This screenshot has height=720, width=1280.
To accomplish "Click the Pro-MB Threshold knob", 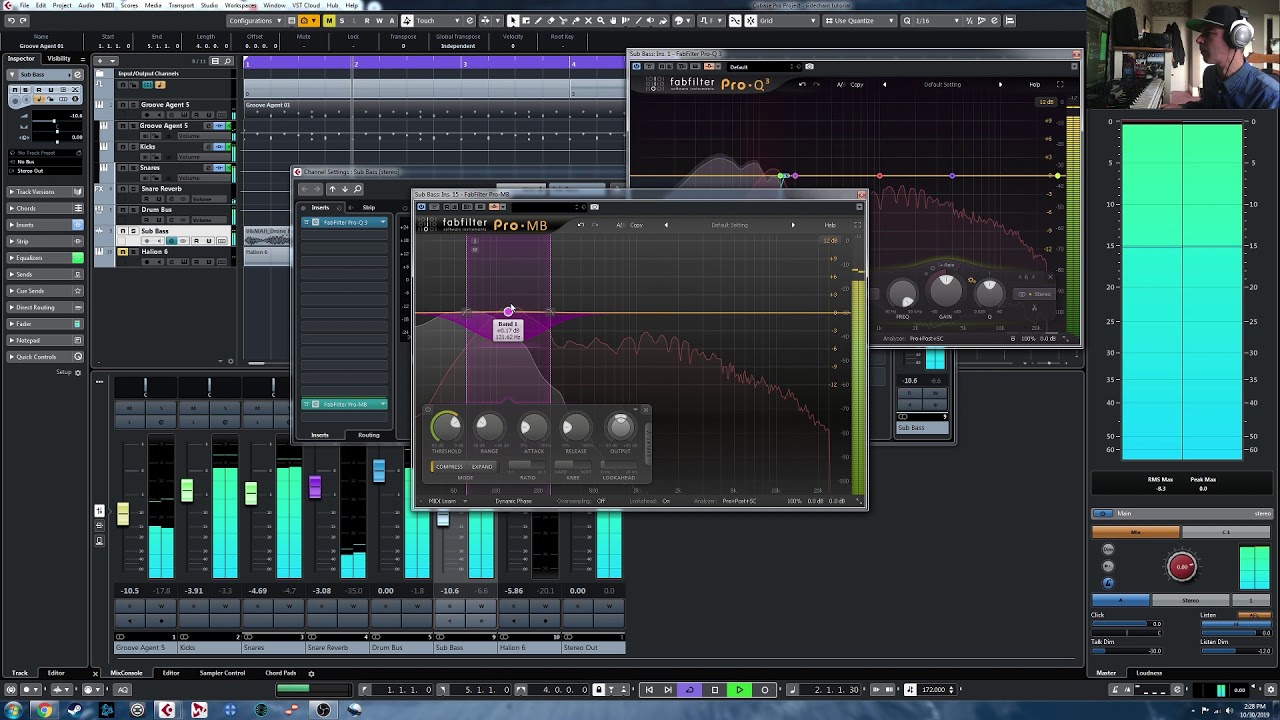I will tap(447, 427).
